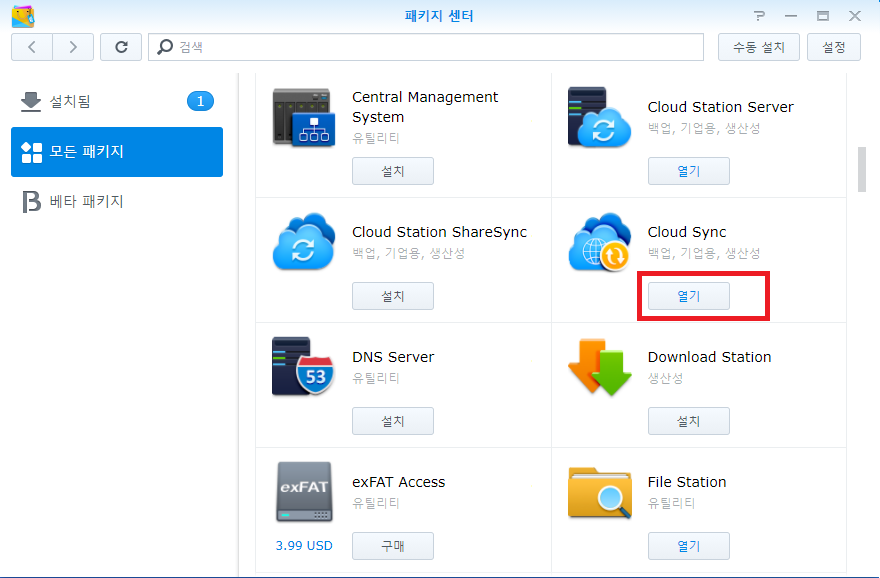Viewport: 880px width, 578px height.
Task: Install DNS Server package
Action: click(x=393, y=421)
